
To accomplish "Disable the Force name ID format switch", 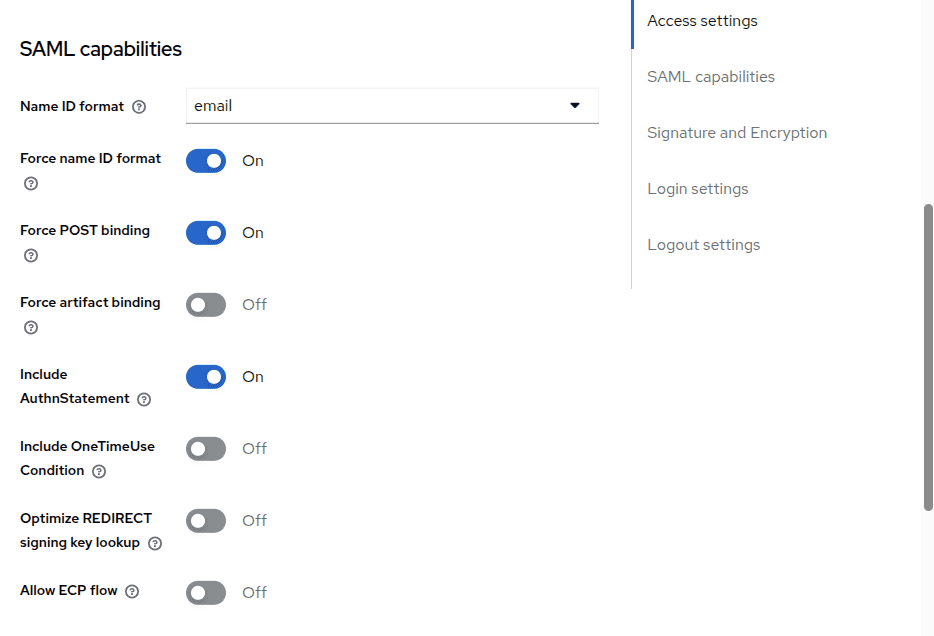I will point(206,161).
